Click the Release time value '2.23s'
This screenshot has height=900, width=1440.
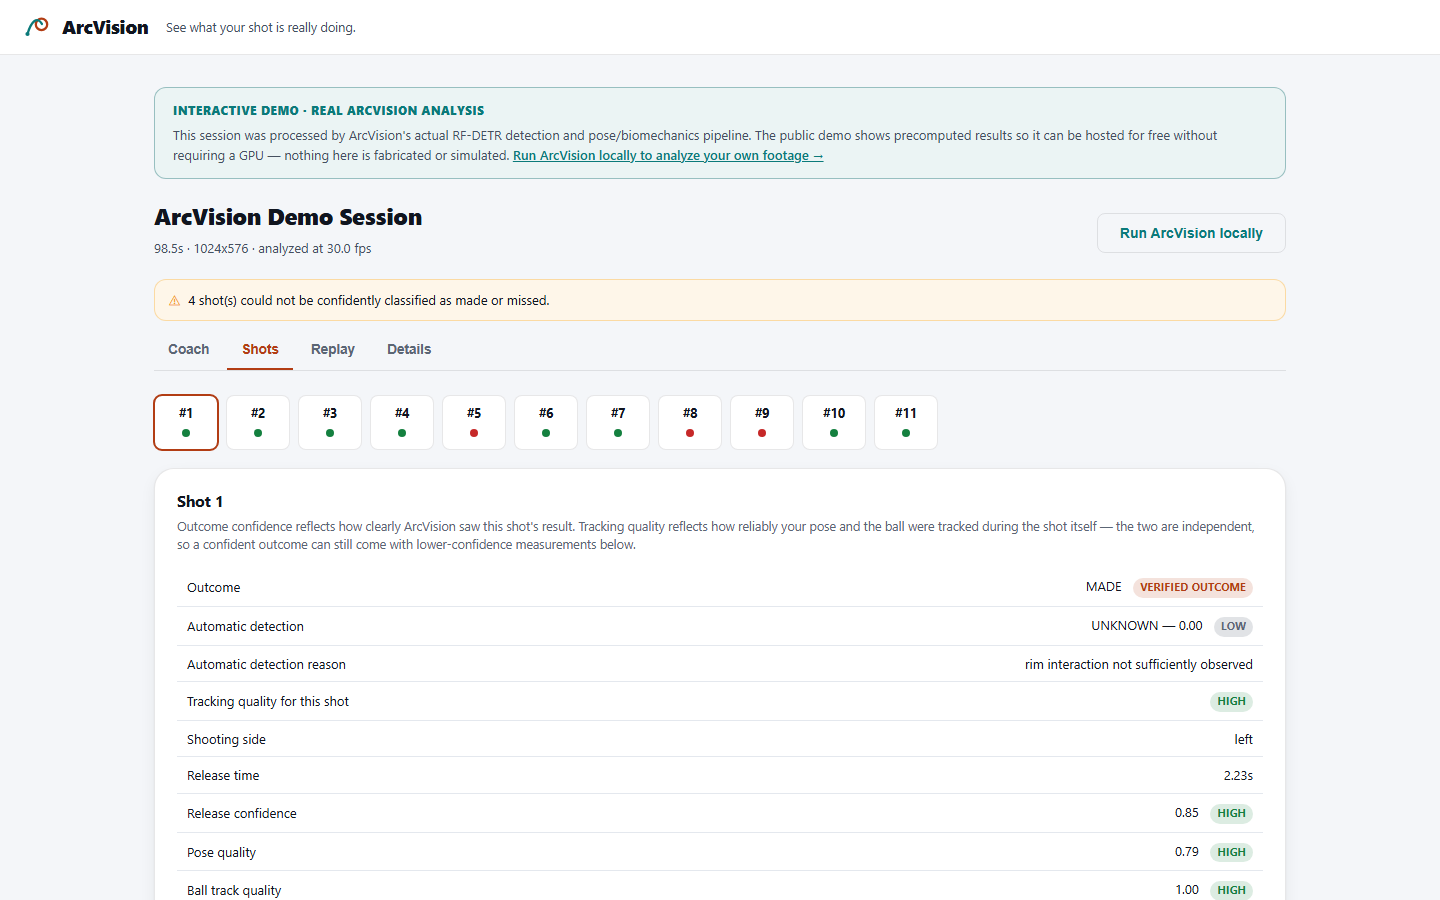[x=1238, y=776]
